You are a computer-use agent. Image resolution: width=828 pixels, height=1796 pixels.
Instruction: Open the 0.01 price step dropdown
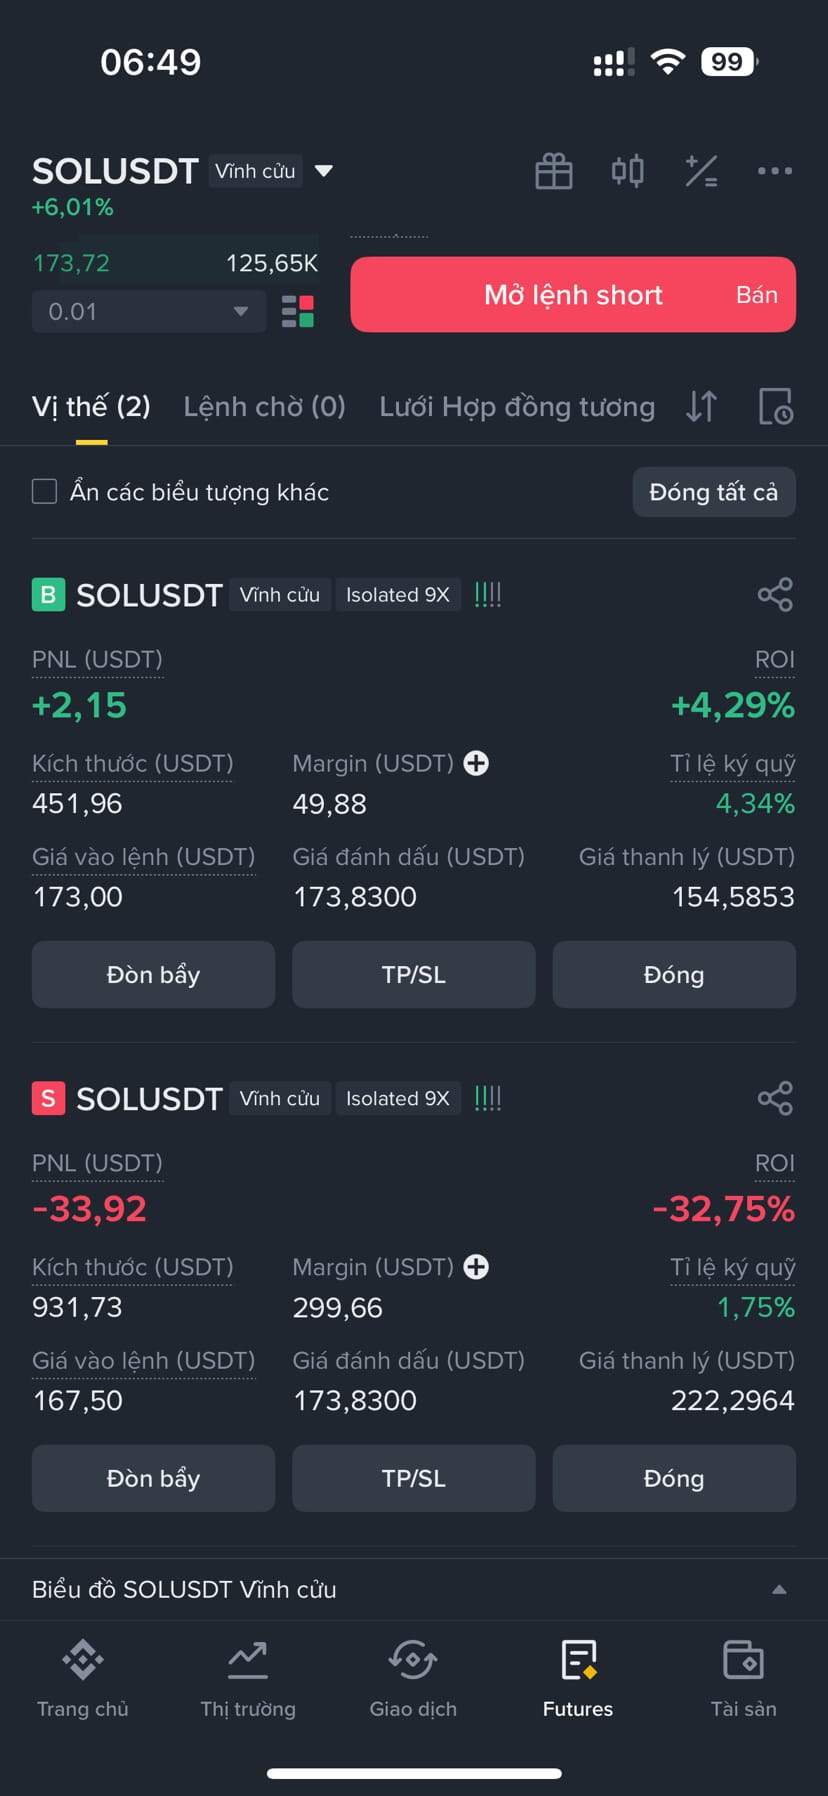point(149,311)
